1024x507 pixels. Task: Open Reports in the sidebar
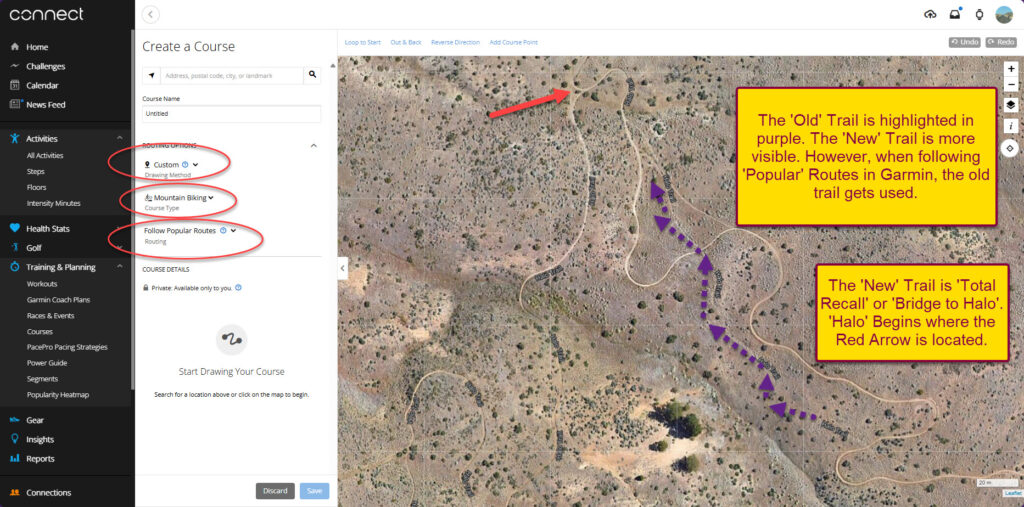(x=40, y=459)
